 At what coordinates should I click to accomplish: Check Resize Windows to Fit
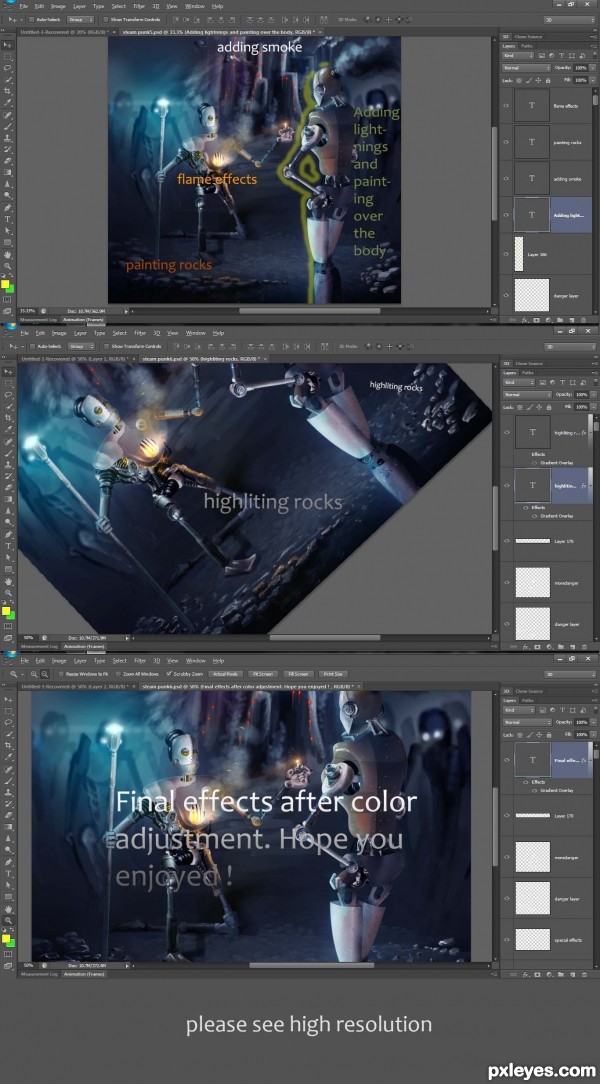60,673
